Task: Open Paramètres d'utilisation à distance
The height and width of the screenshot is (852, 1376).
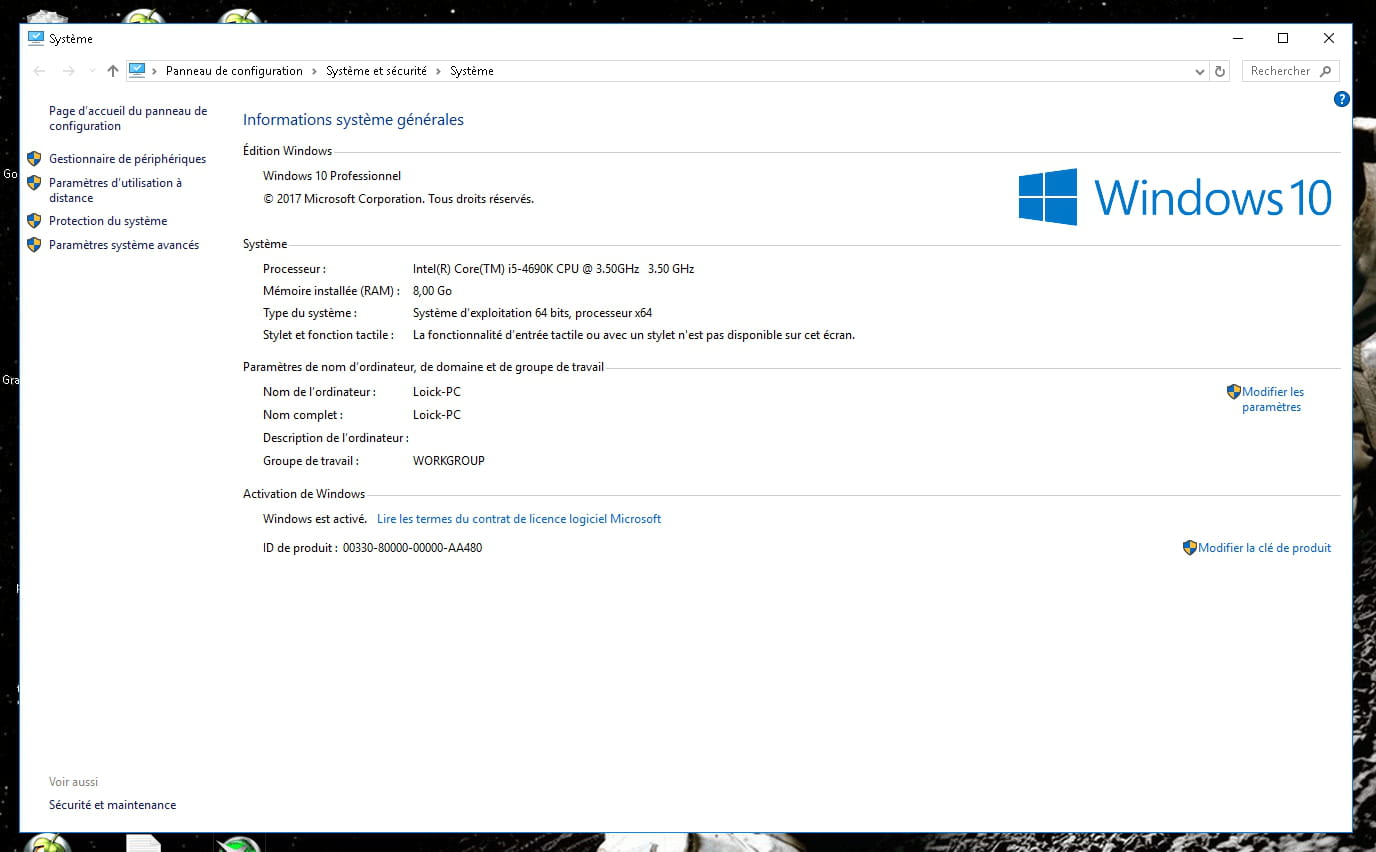Action: click(115, 190)
